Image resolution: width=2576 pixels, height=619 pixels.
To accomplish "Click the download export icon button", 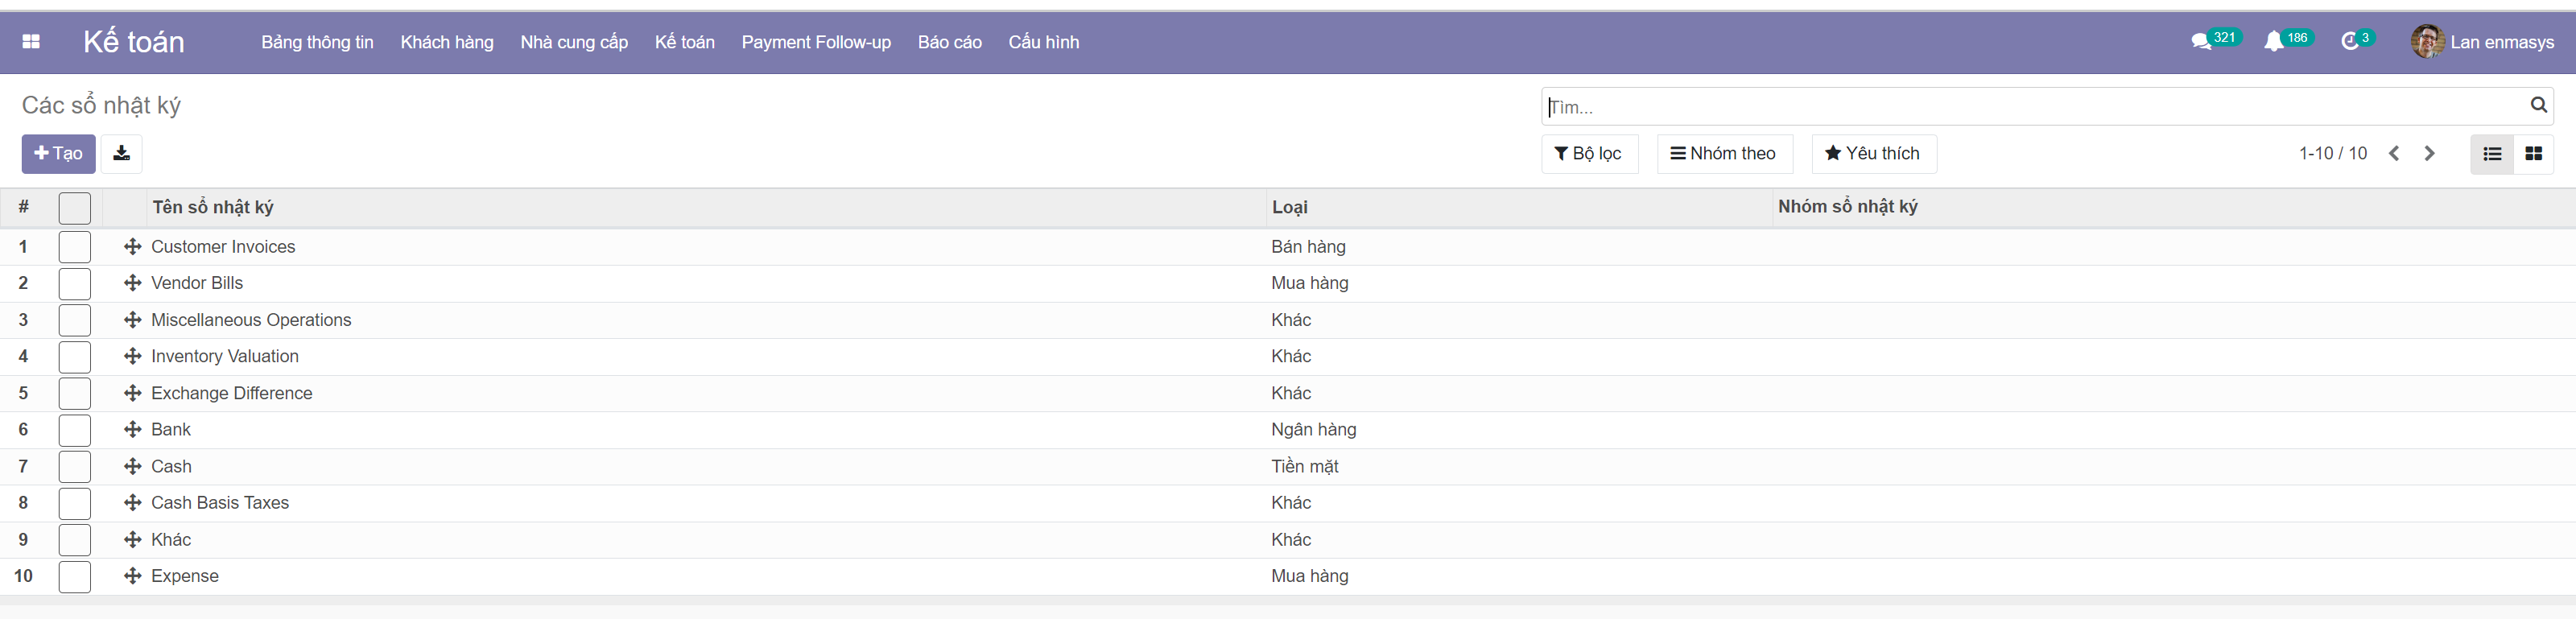I will pos(121,154).
